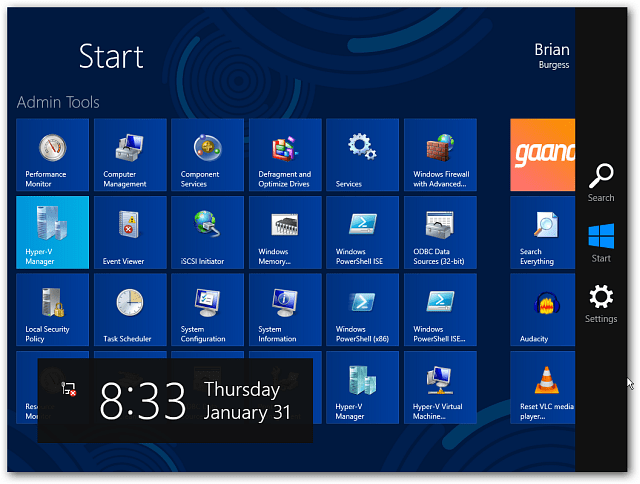The width and height of the screenshot is (640, 484).
Task: Open the bottom-row Hyper-V Manager tile
Action: coord(362,387)
